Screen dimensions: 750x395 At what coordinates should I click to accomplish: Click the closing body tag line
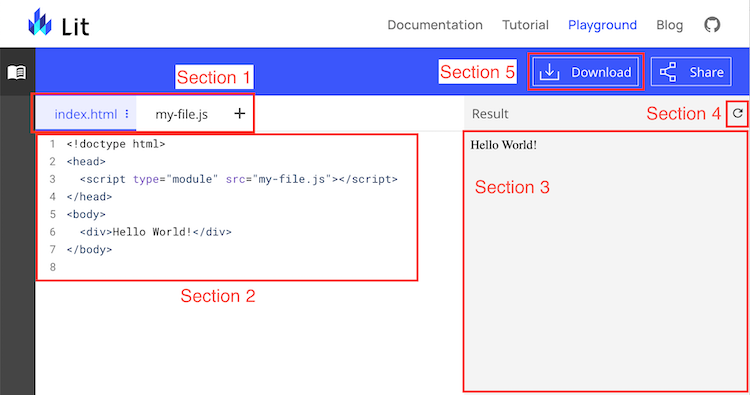tap(89, 249)
